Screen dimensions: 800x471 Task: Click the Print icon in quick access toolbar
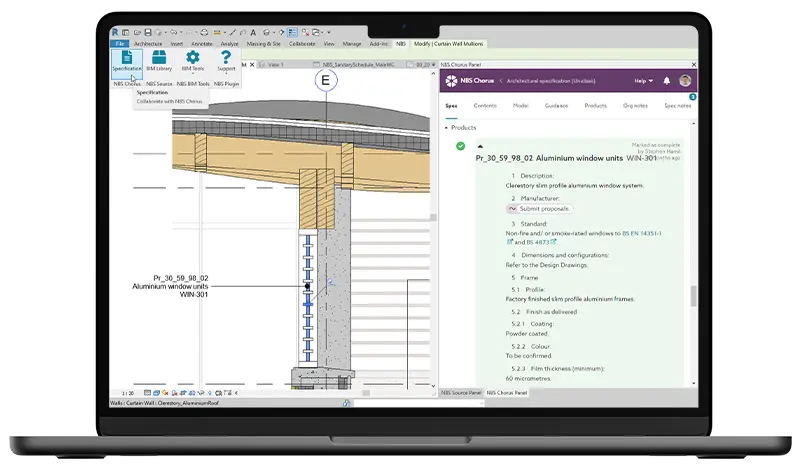[x=204, y=32]
